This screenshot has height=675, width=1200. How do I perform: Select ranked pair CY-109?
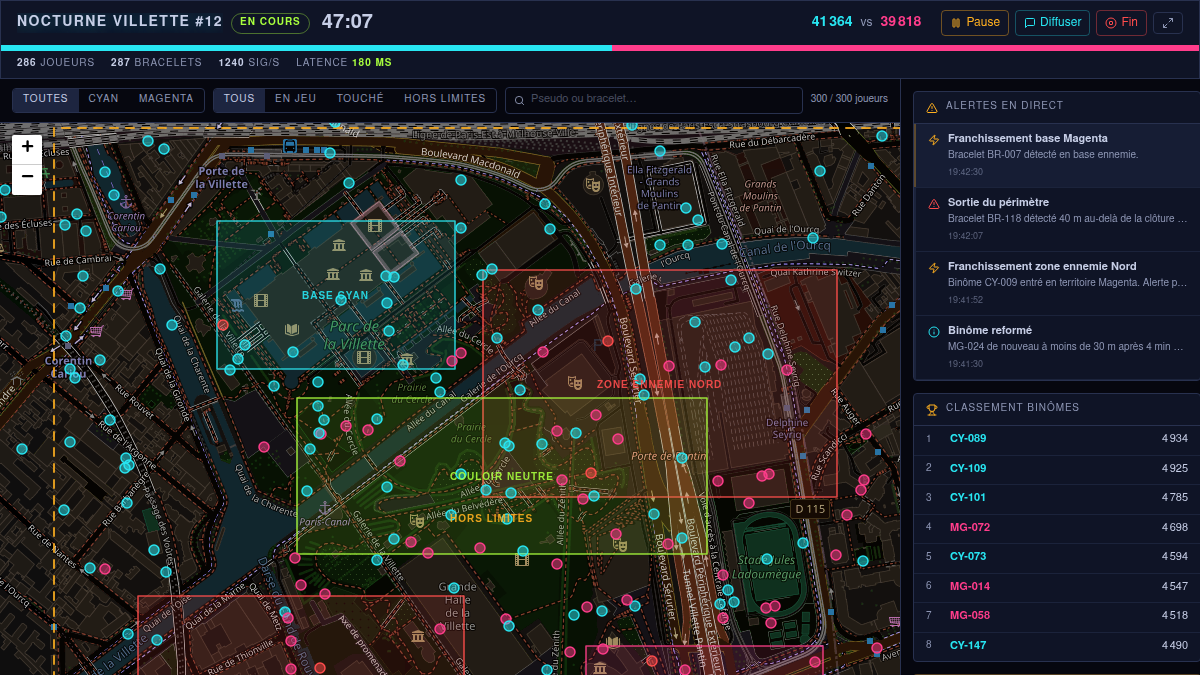[x=1057, y=468]
